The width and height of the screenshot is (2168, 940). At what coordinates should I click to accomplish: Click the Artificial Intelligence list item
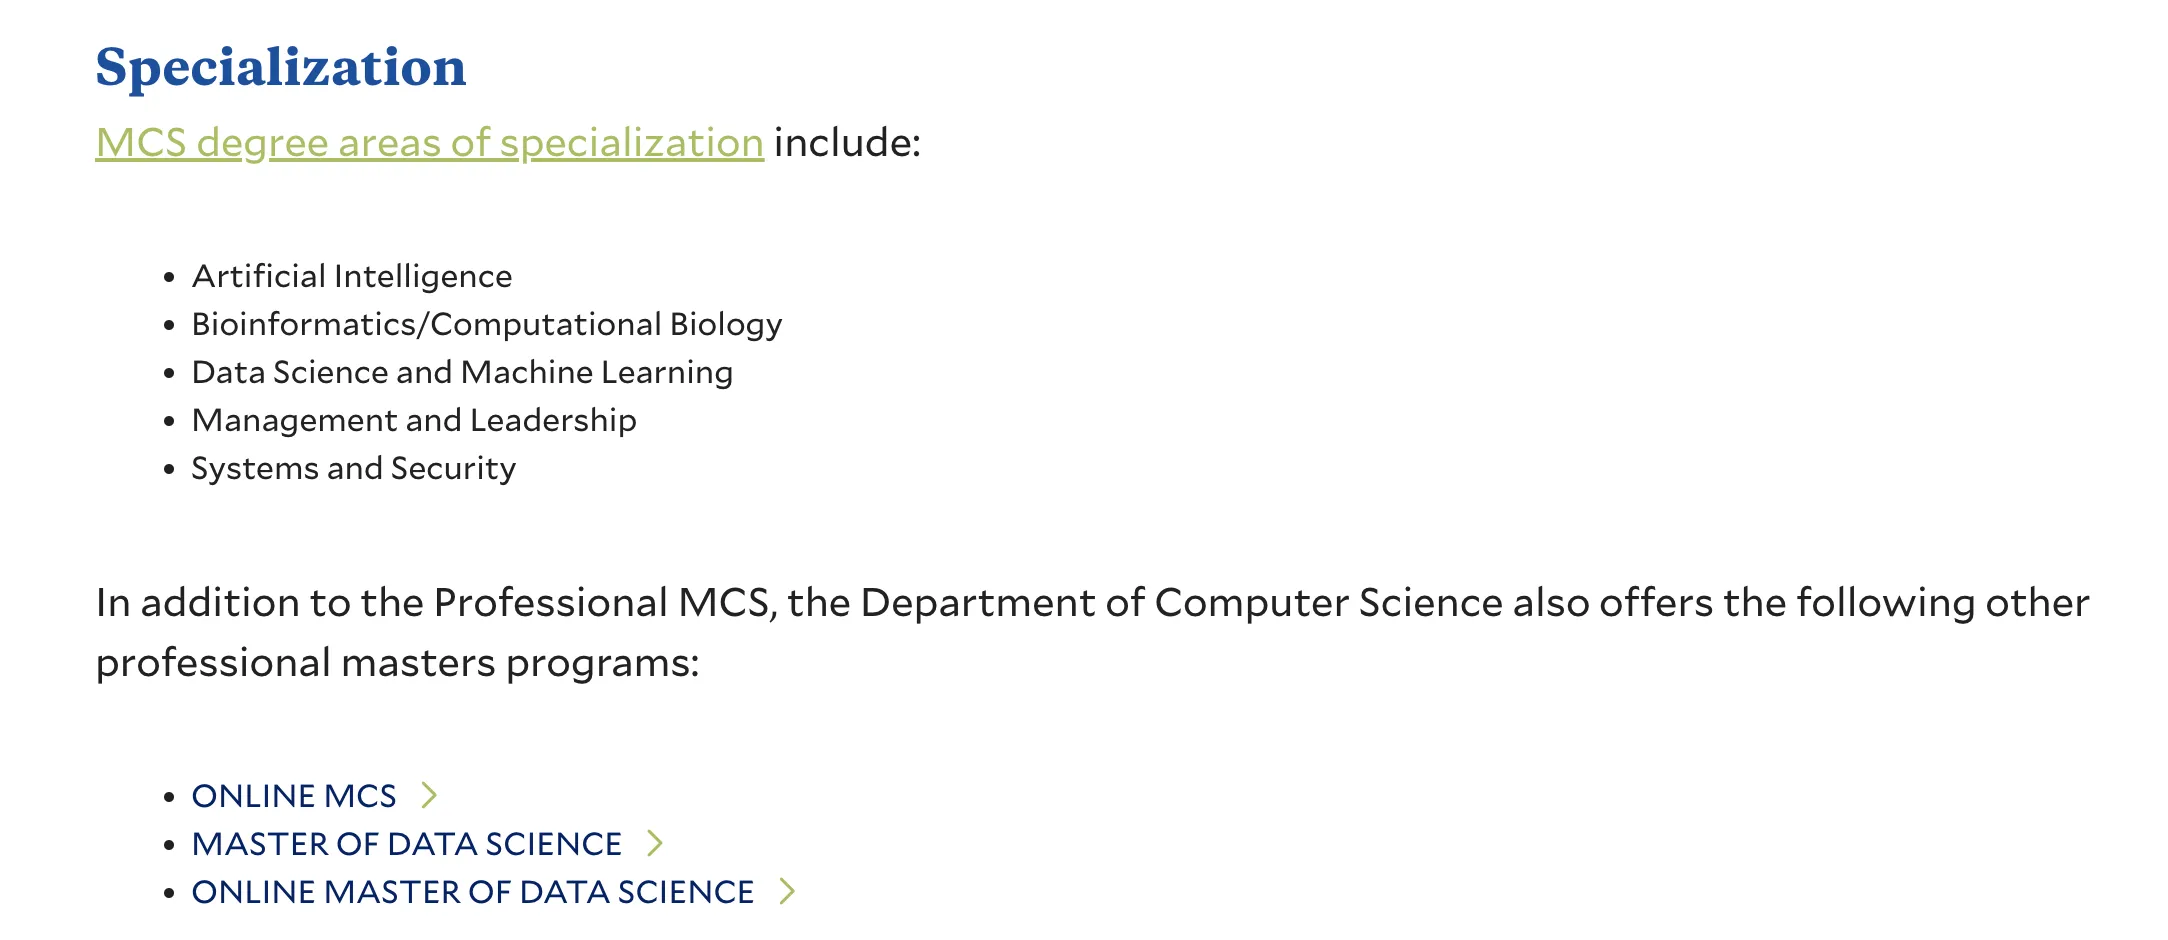click(x=351, y=276)
